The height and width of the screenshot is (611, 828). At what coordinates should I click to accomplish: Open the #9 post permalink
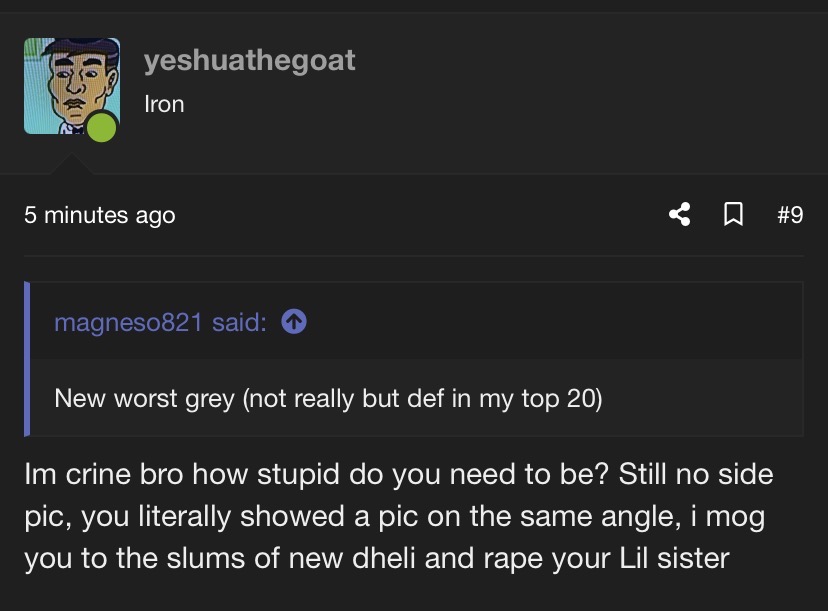click(789, 214)
